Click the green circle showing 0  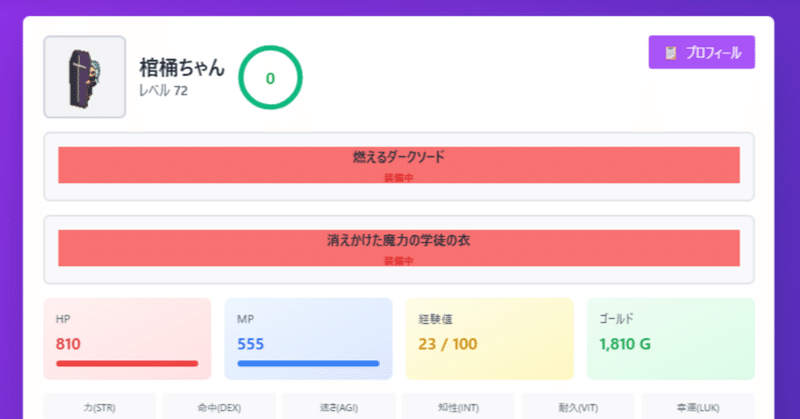tap(270, 78)
